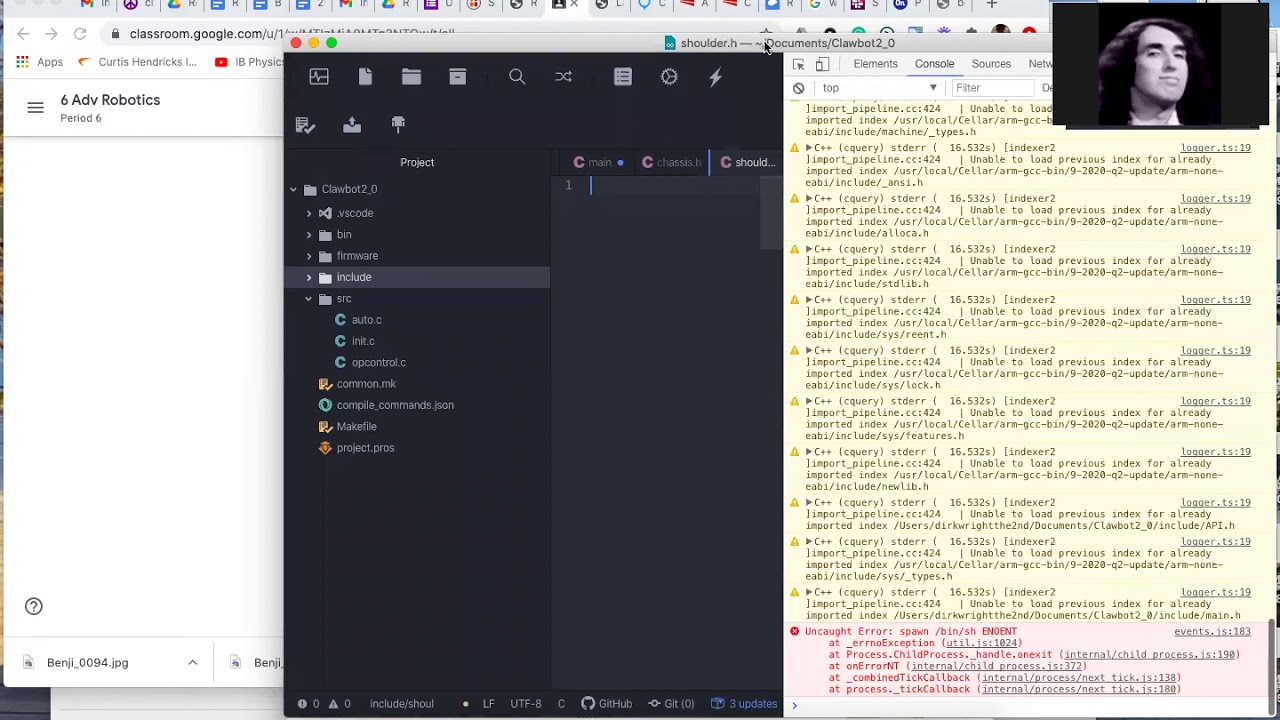Click the file encoding UTF-8 in the status bar
Viewport: 1280px width, 720px height.
526,704
